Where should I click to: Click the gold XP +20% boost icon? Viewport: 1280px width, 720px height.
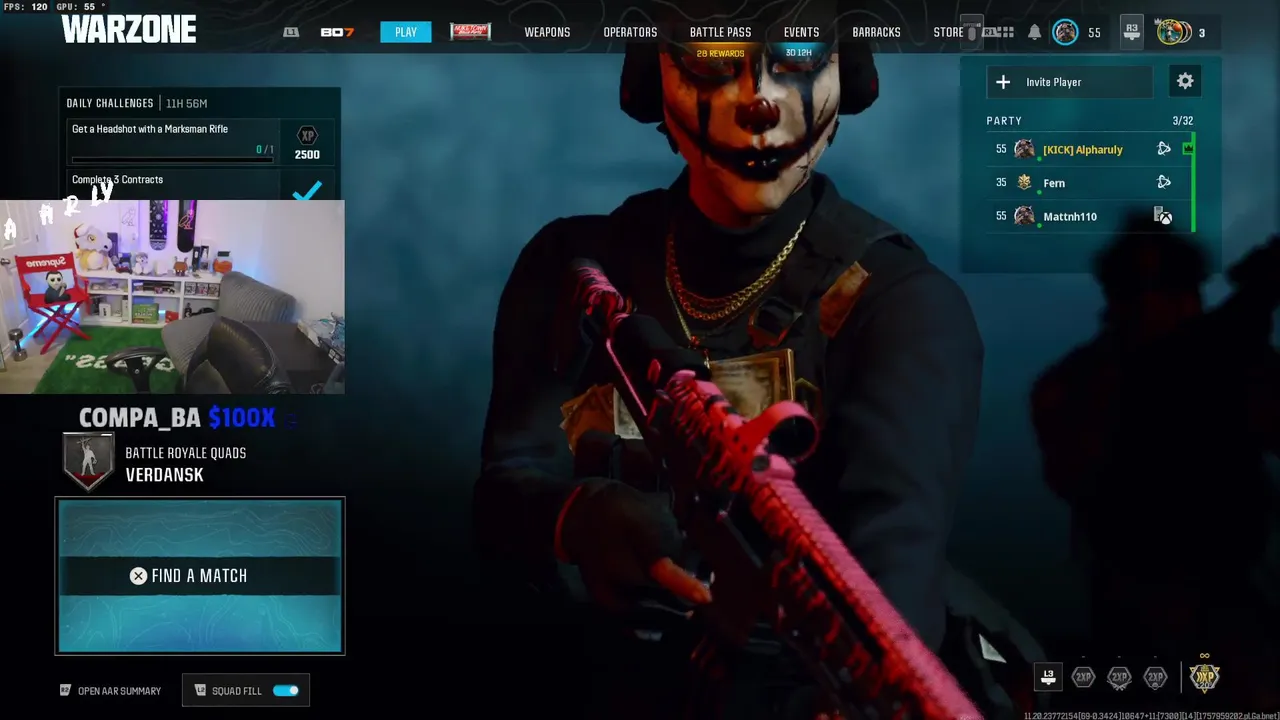tap(1204, 677)
